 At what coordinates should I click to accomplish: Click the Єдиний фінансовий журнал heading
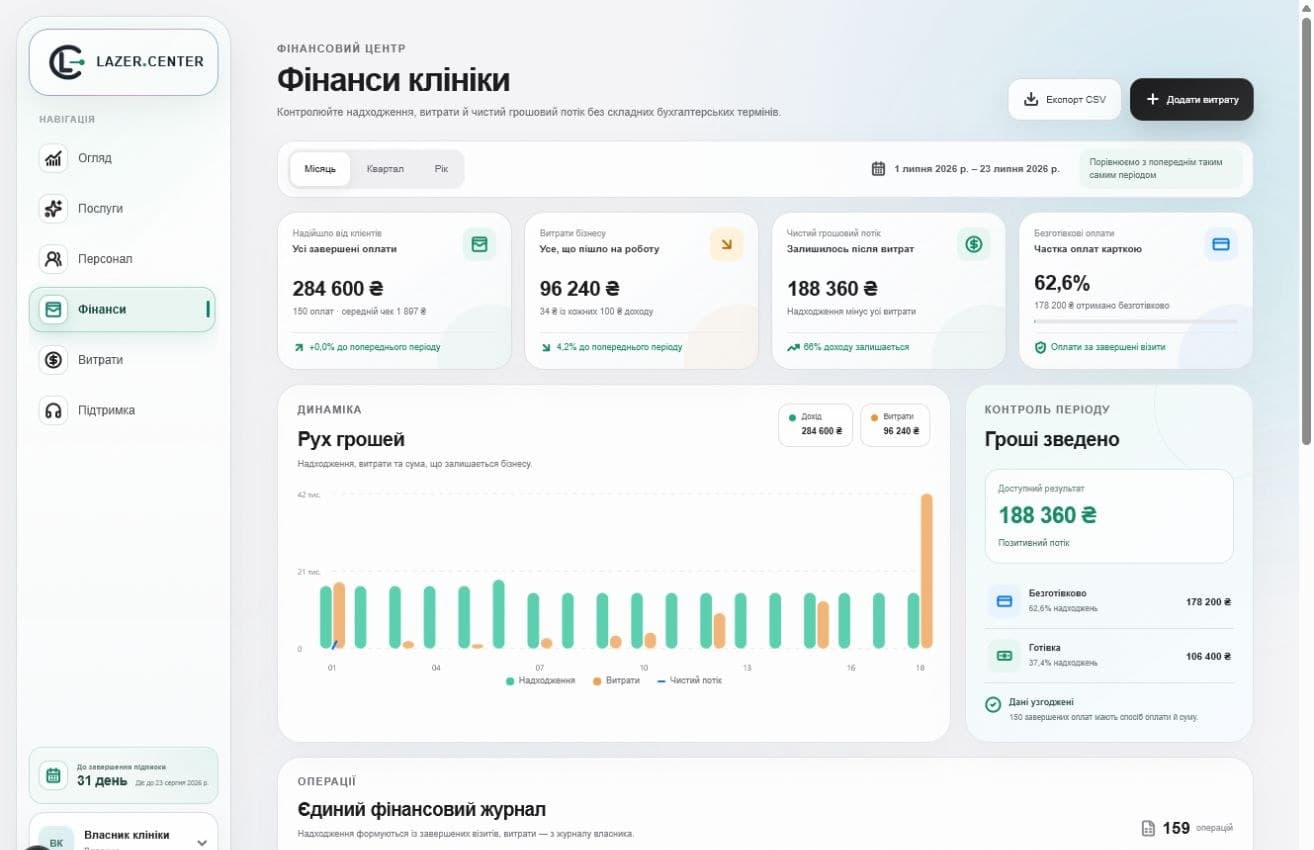coord(422,809)
